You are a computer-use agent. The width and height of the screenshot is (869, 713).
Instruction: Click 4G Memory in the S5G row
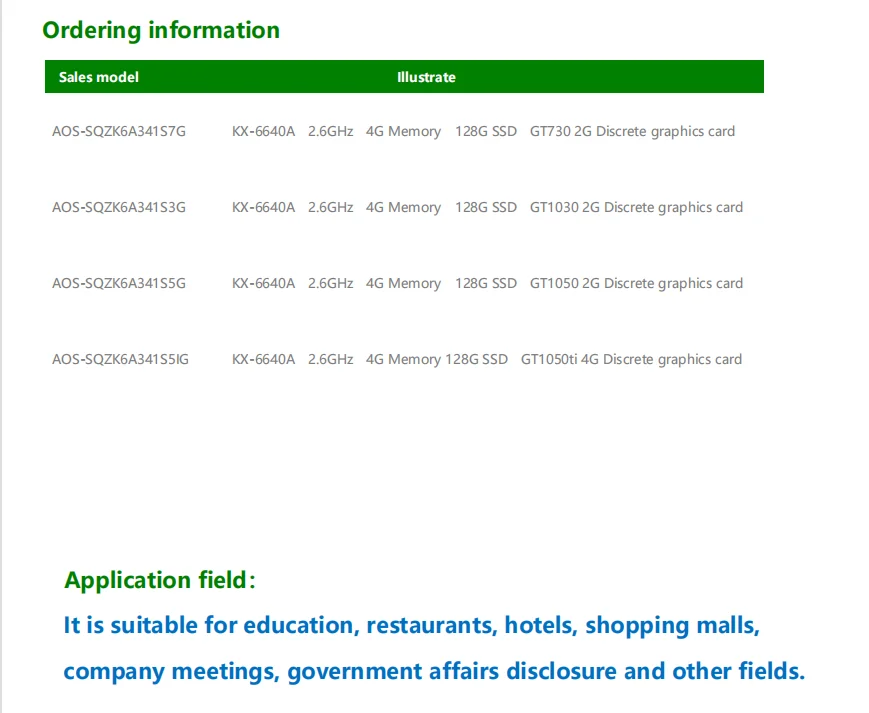403,283
